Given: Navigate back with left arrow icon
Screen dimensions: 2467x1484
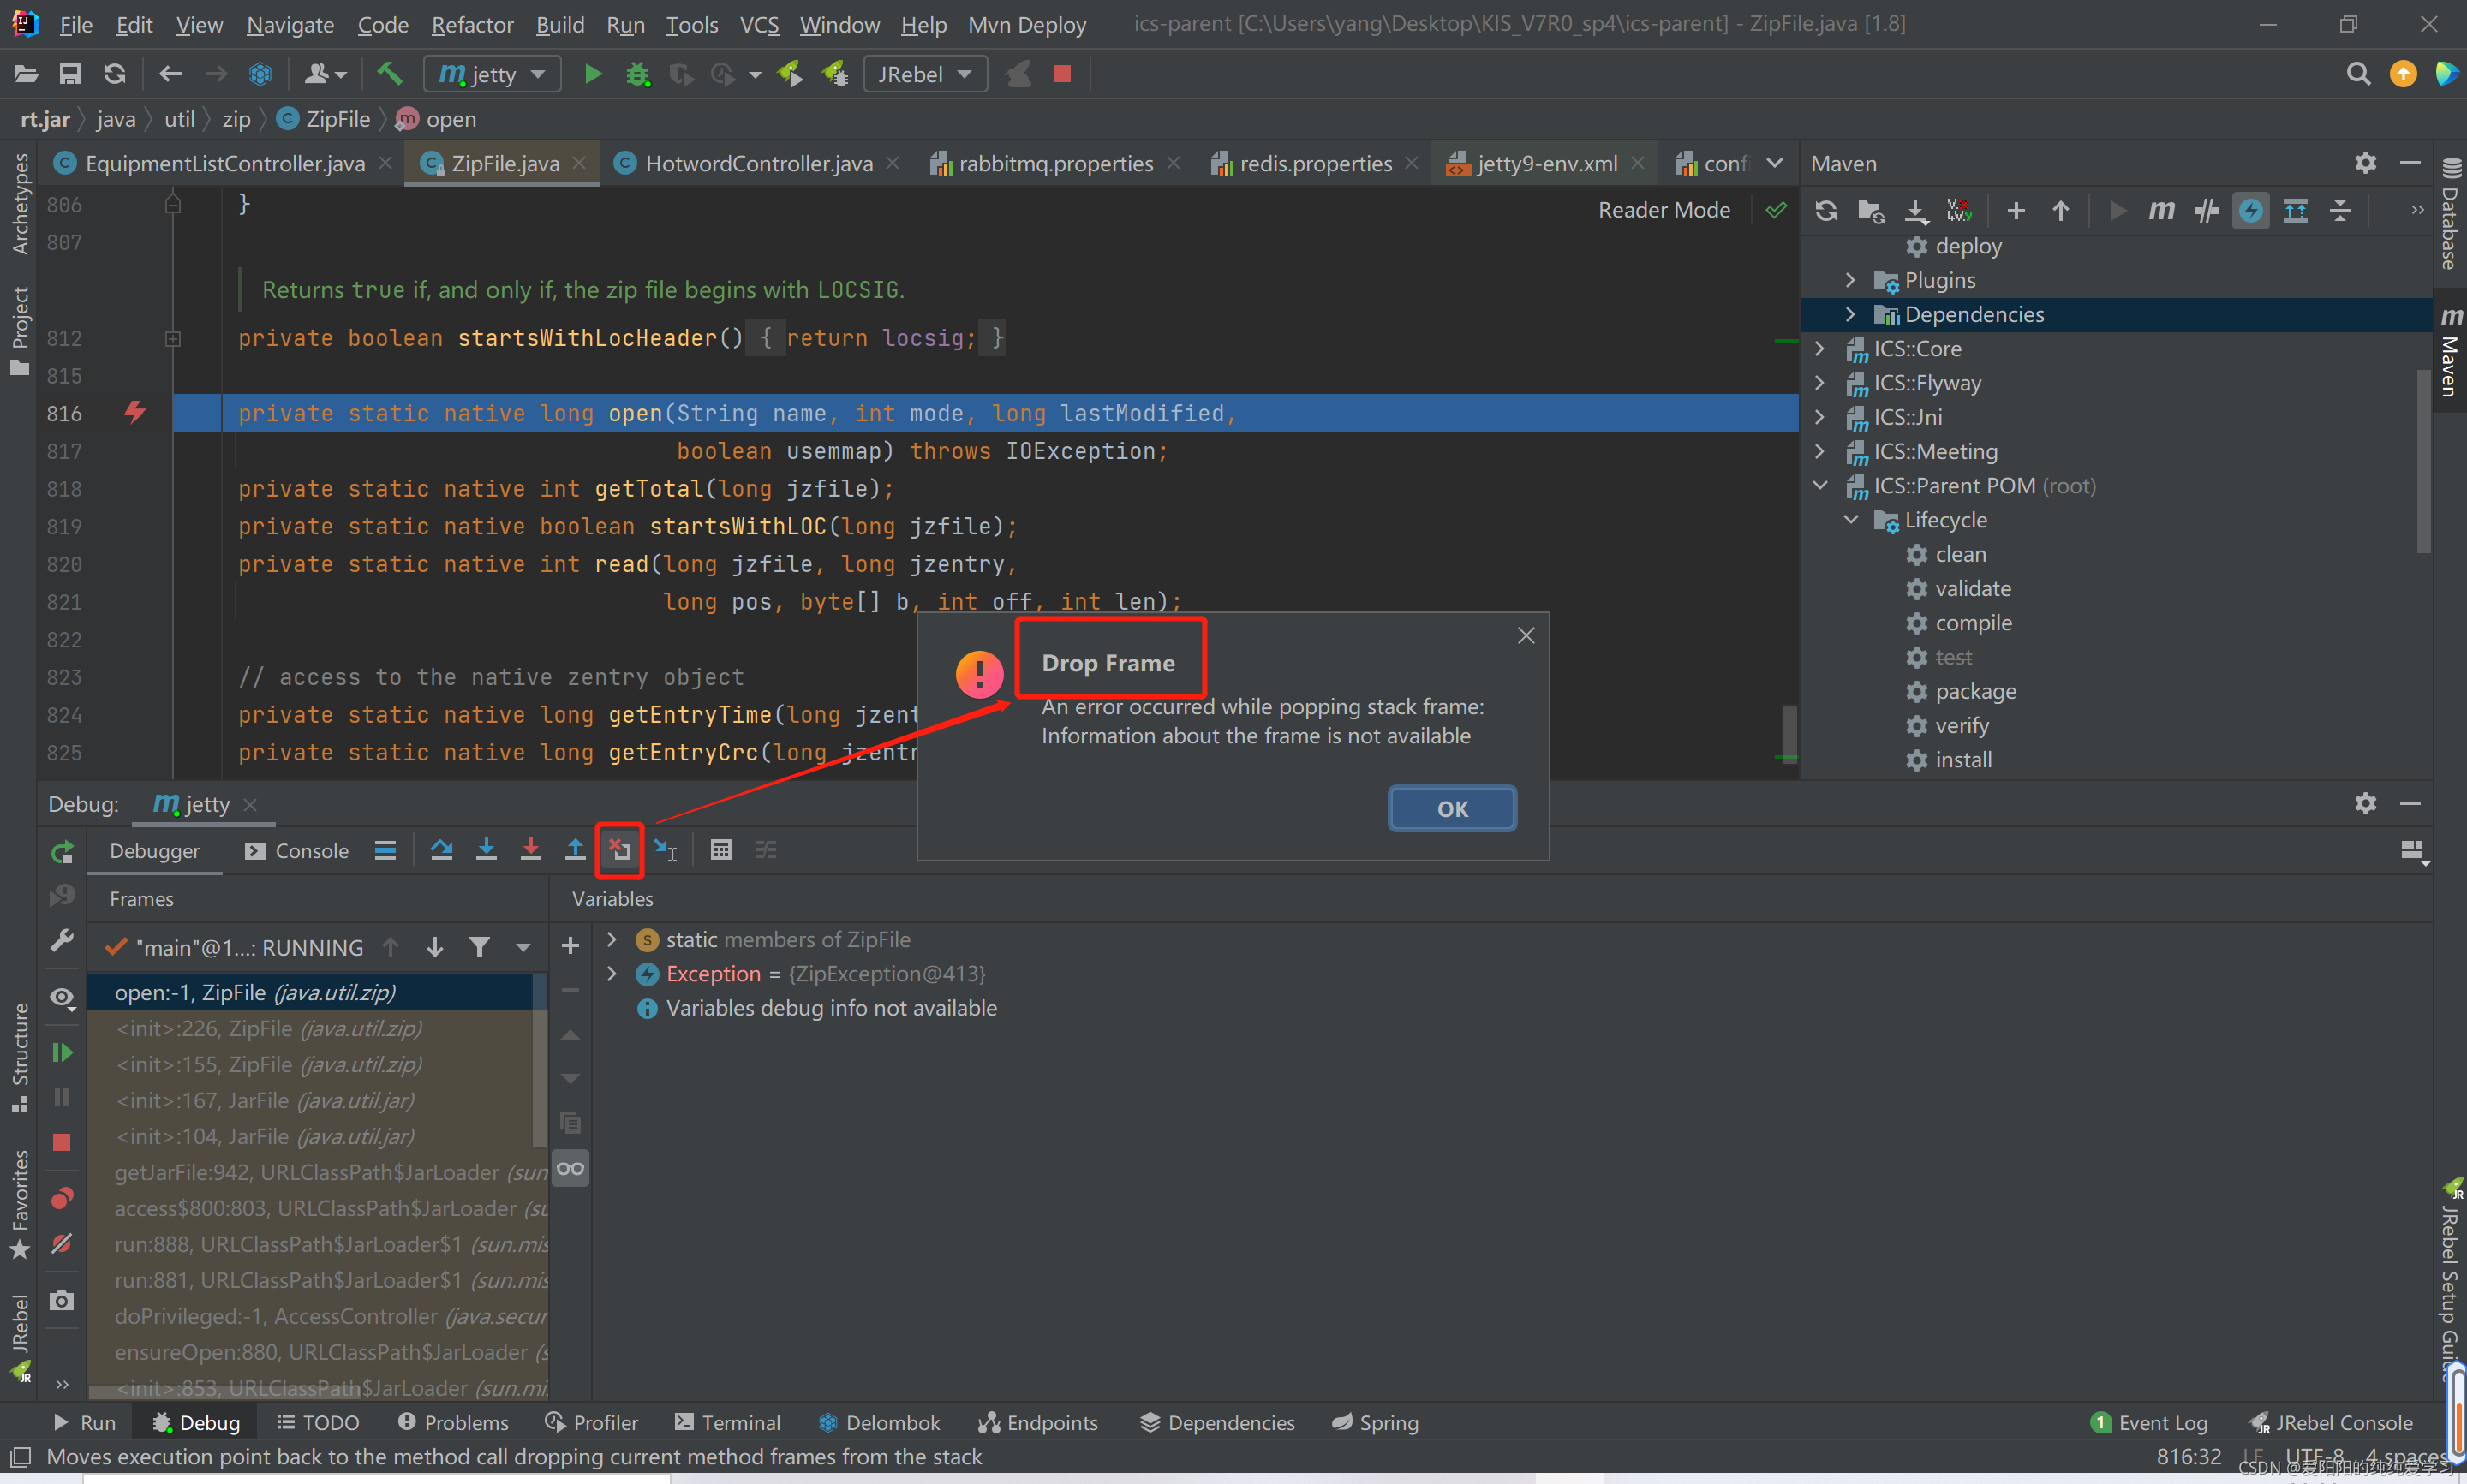Looking at the screenshot, I should point(170,74).
